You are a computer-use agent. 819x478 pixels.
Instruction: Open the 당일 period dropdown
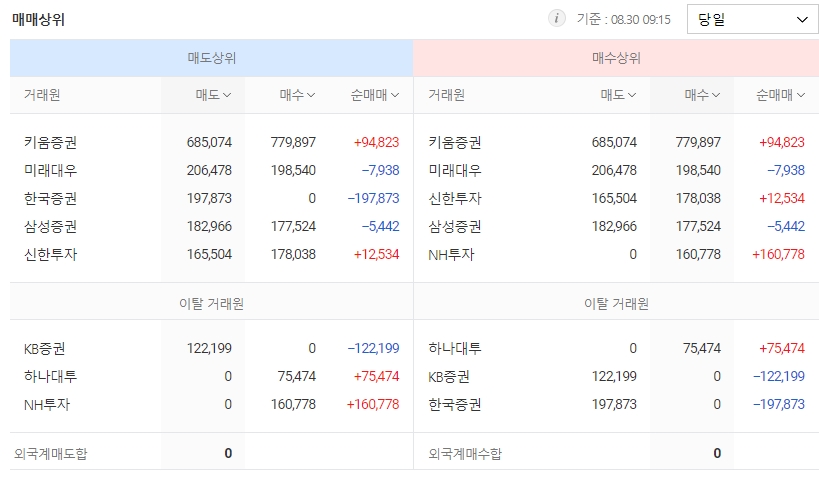tap(753, 19)
